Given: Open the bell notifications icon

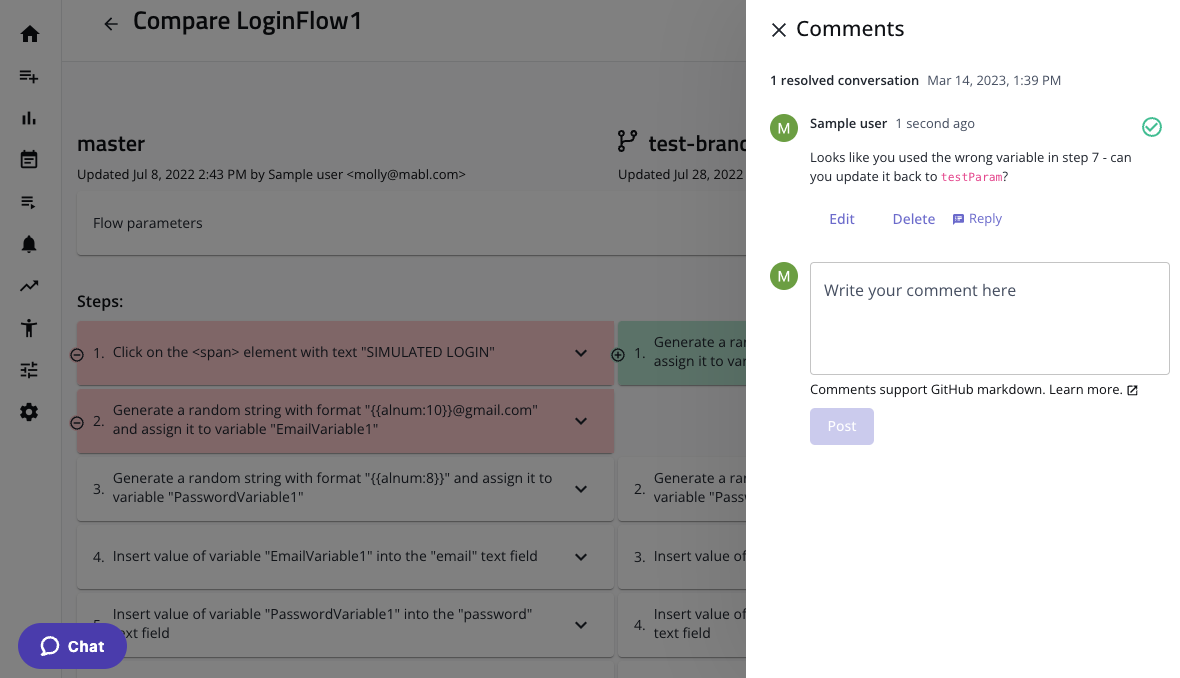Looking at the screenshot, I should click(x=29, y=244).
